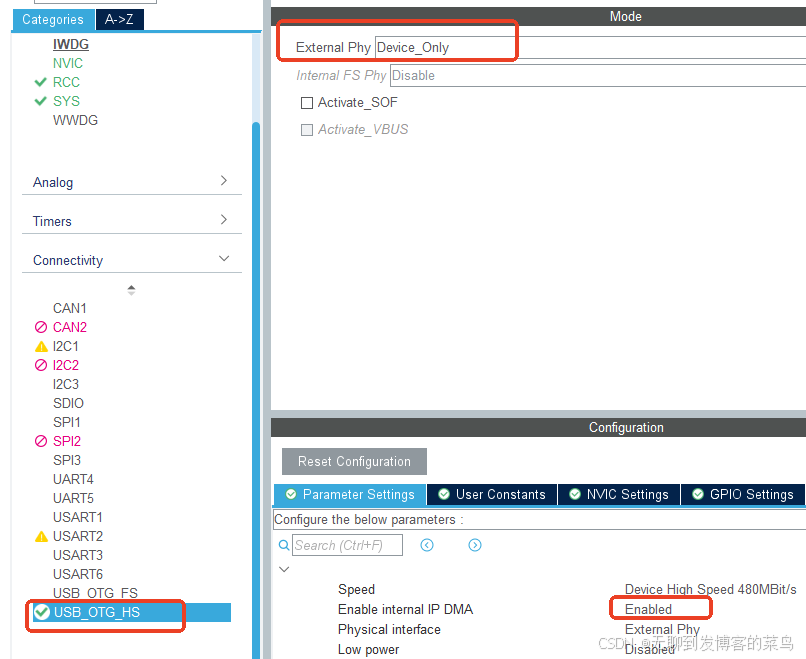Viewport: 806px width, 659px height.
Task: Click the prohibited icon beside CAN2
Action: [40, 327]
